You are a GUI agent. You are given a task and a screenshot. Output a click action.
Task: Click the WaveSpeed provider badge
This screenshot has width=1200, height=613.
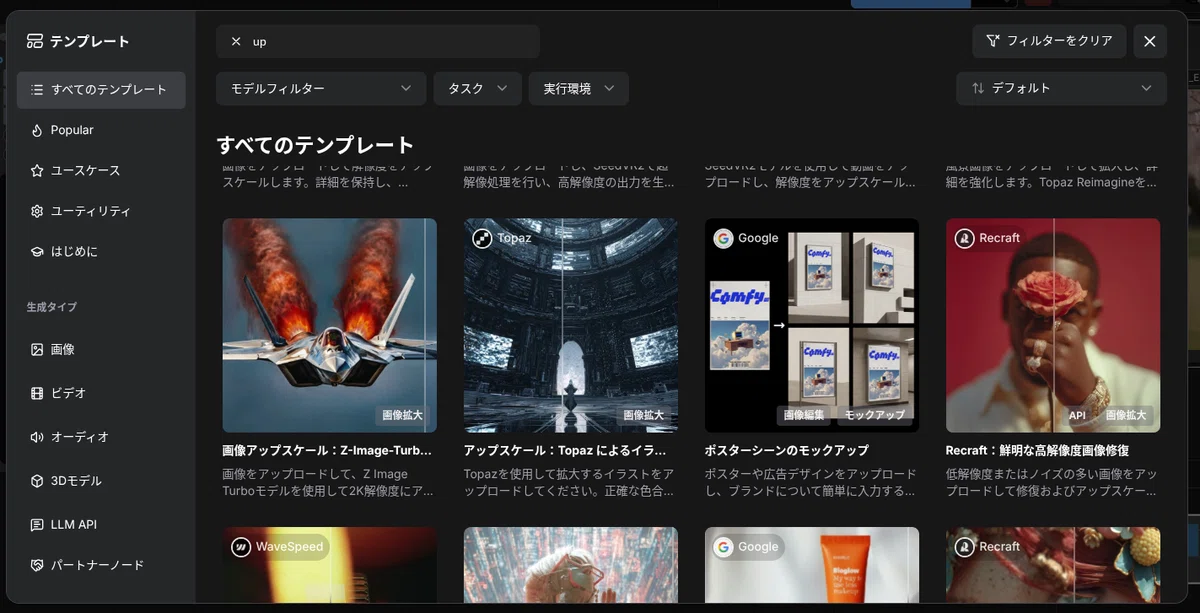pyautogui.click(x=279, y=547)
